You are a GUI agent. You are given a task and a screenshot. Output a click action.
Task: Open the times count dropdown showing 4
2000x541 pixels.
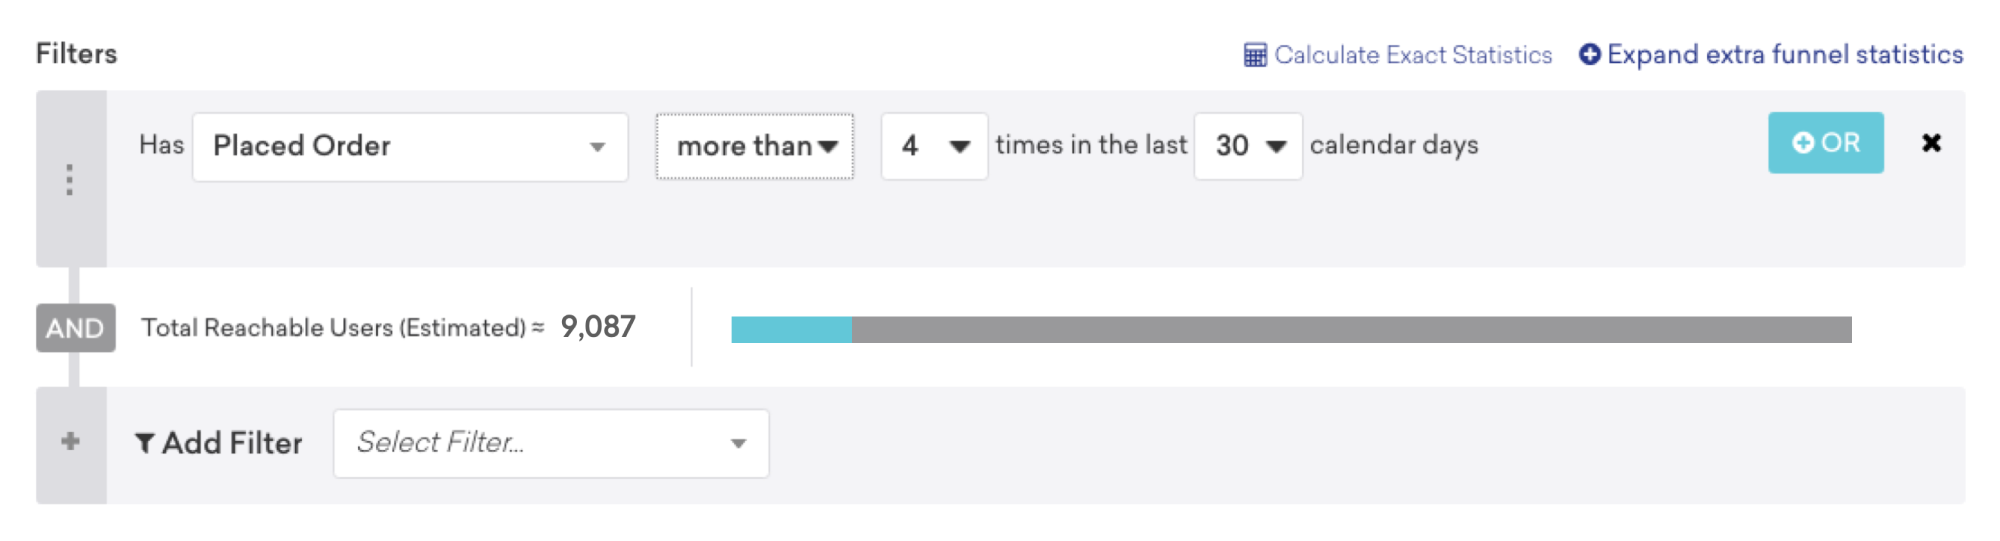934,146
